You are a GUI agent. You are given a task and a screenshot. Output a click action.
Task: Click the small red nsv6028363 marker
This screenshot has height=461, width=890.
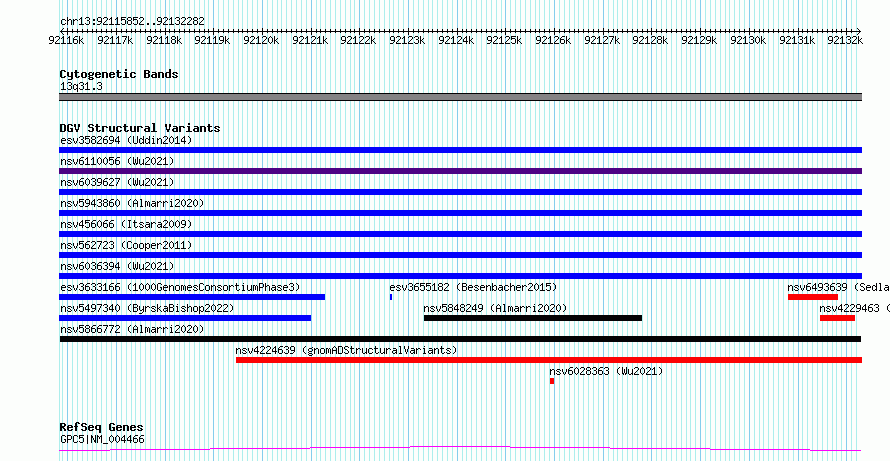pyautogui.click(x=552, y=381)
